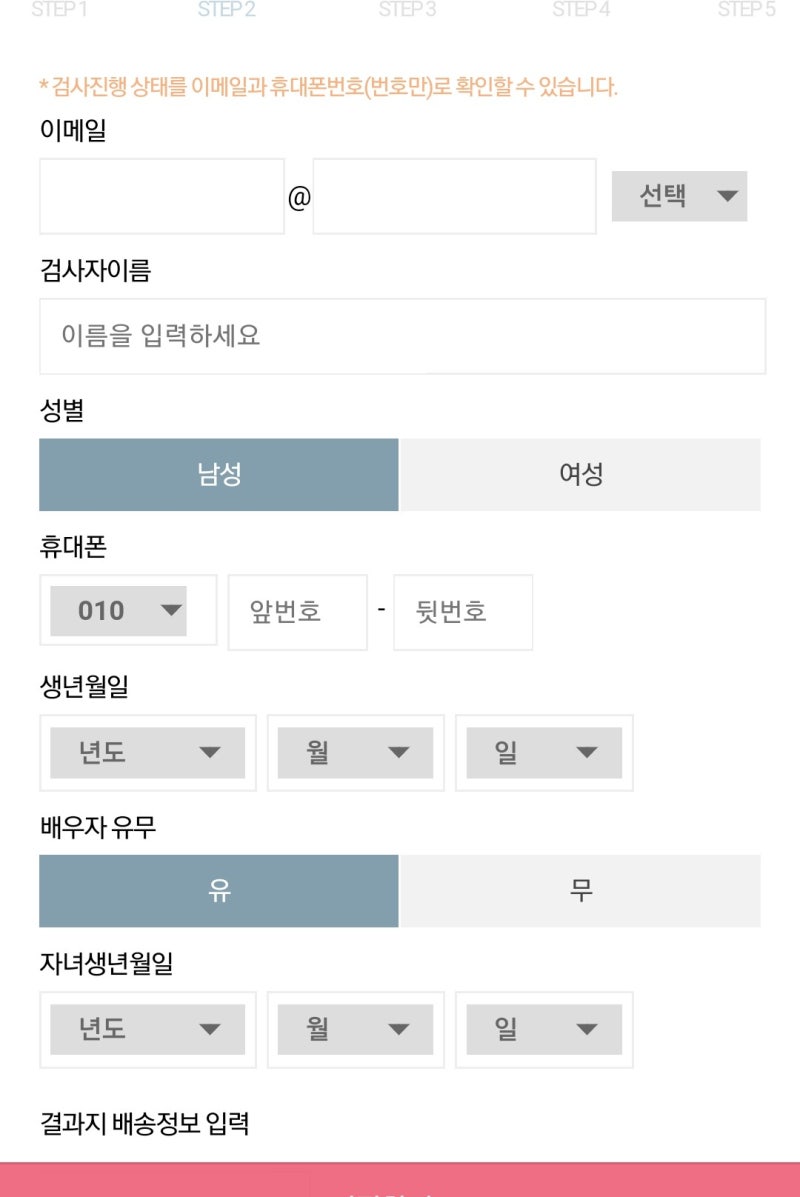Open birth date 년도 dropdown

click(x=147, y=753)
